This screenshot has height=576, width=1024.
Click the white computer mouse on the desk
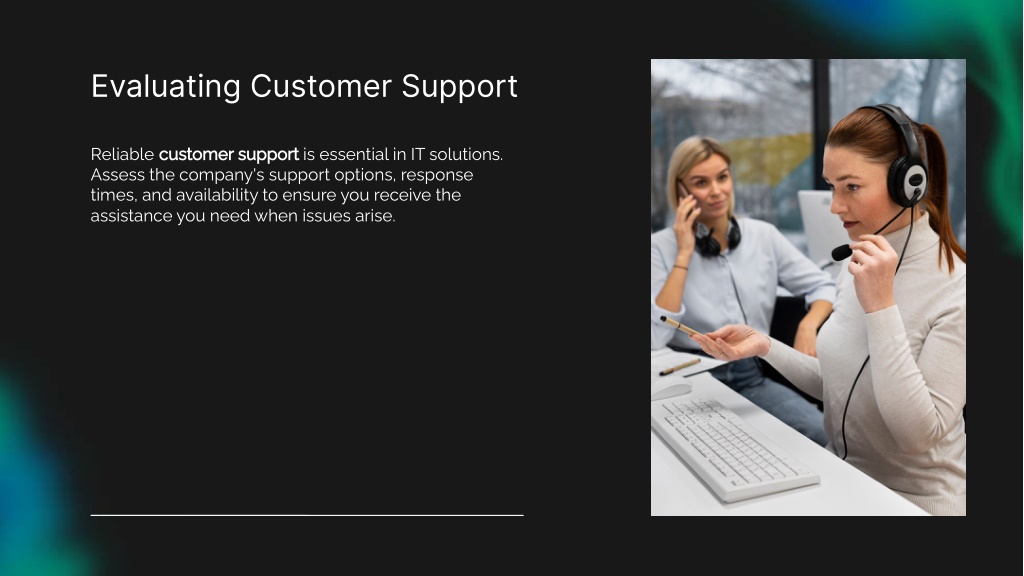tap(670, 390)
